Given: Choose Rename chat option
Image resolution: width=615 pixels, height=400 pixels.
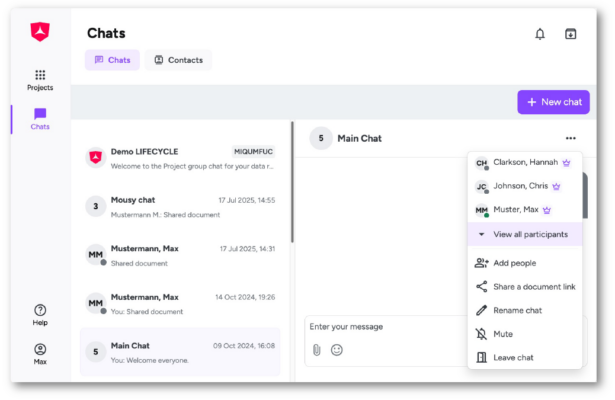Looking at the screenshot, I should pyautogui.click(x=517, y=310).
